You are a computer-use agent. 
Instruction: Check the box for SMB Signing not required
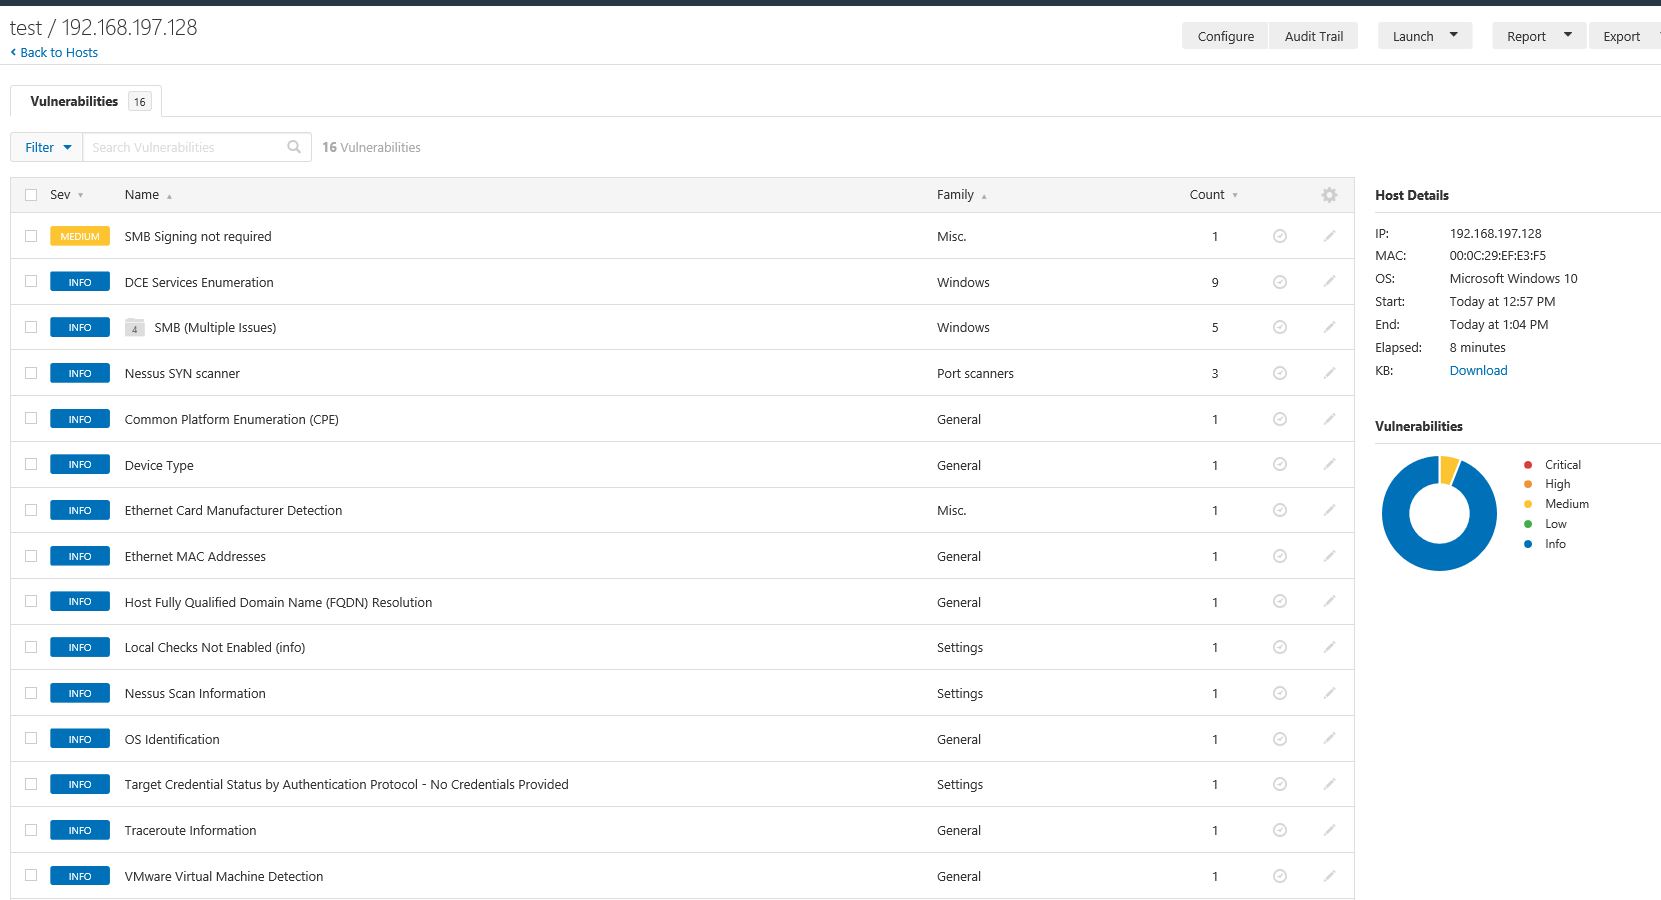(x=31, y=236)
